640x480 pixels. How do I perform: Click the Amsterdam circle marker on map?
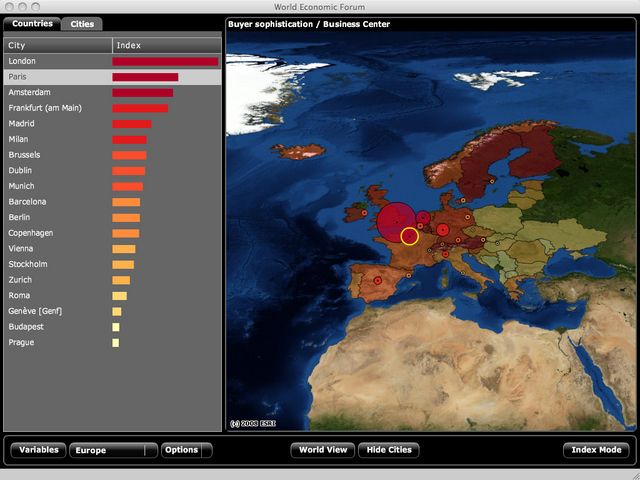422,218
